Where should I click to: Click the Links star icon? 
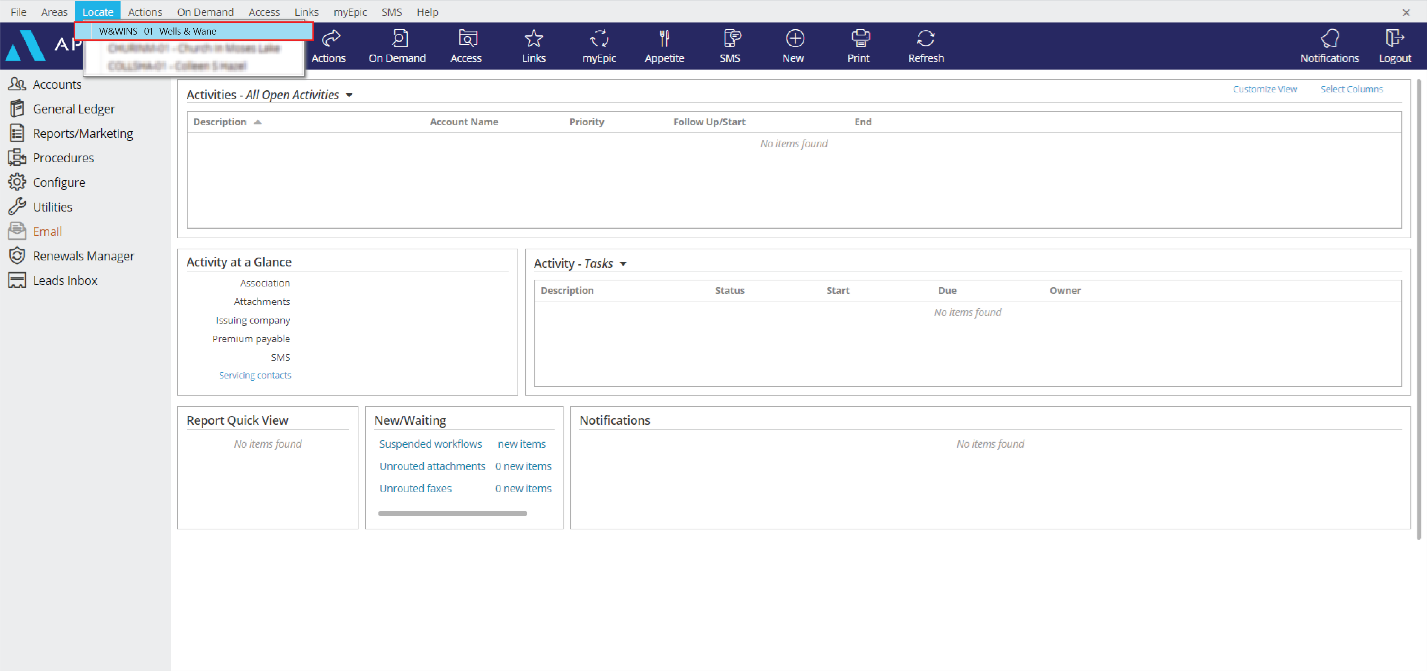click(534, 39)
